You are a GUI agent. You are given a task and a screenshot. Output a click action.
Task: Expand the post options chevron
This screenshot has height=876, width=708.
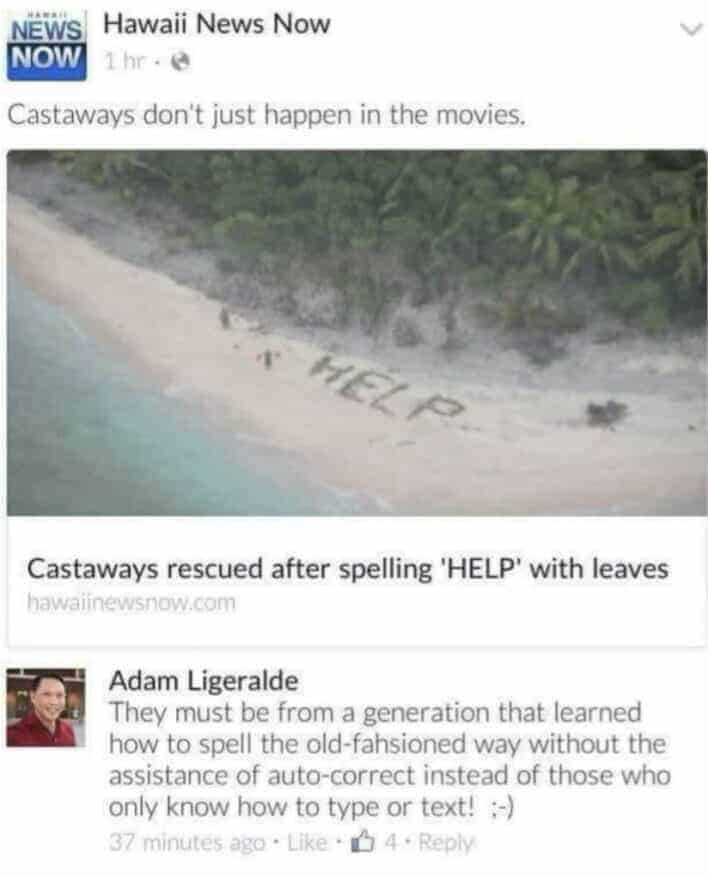[692, 29]
